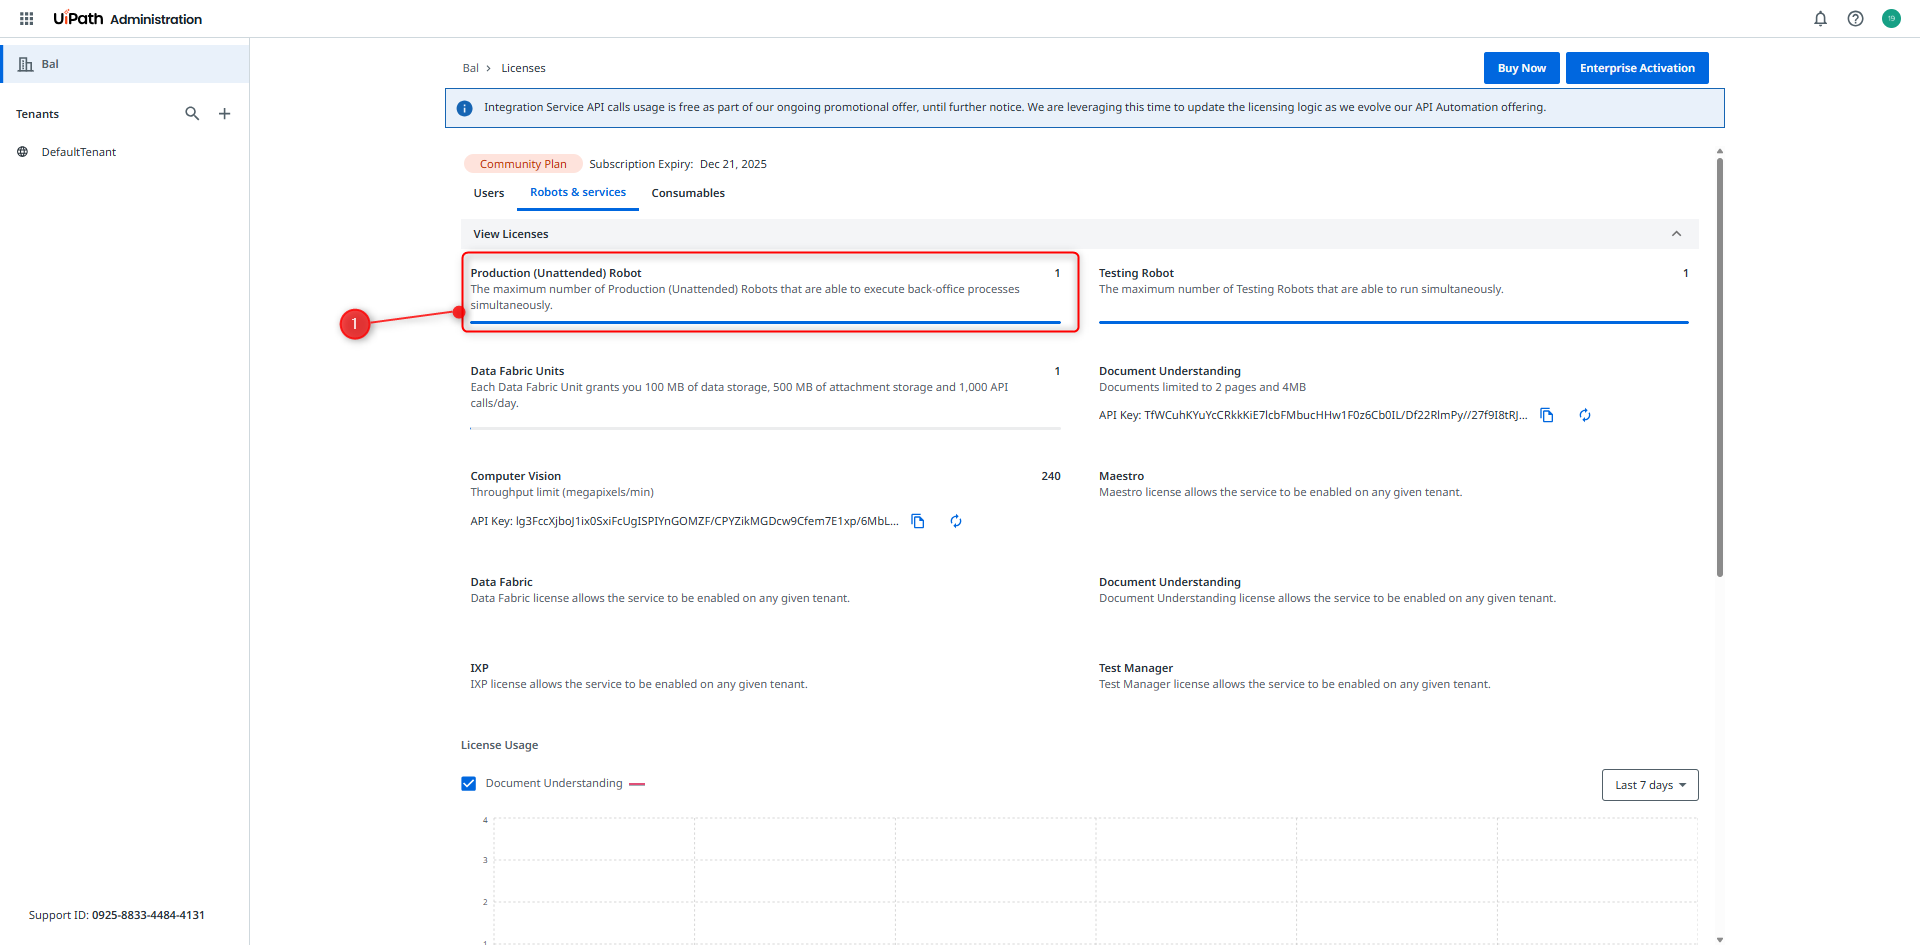Regenerate the Document Understanding API key
Screen dimensions: 1920x945
[1585, 415]
